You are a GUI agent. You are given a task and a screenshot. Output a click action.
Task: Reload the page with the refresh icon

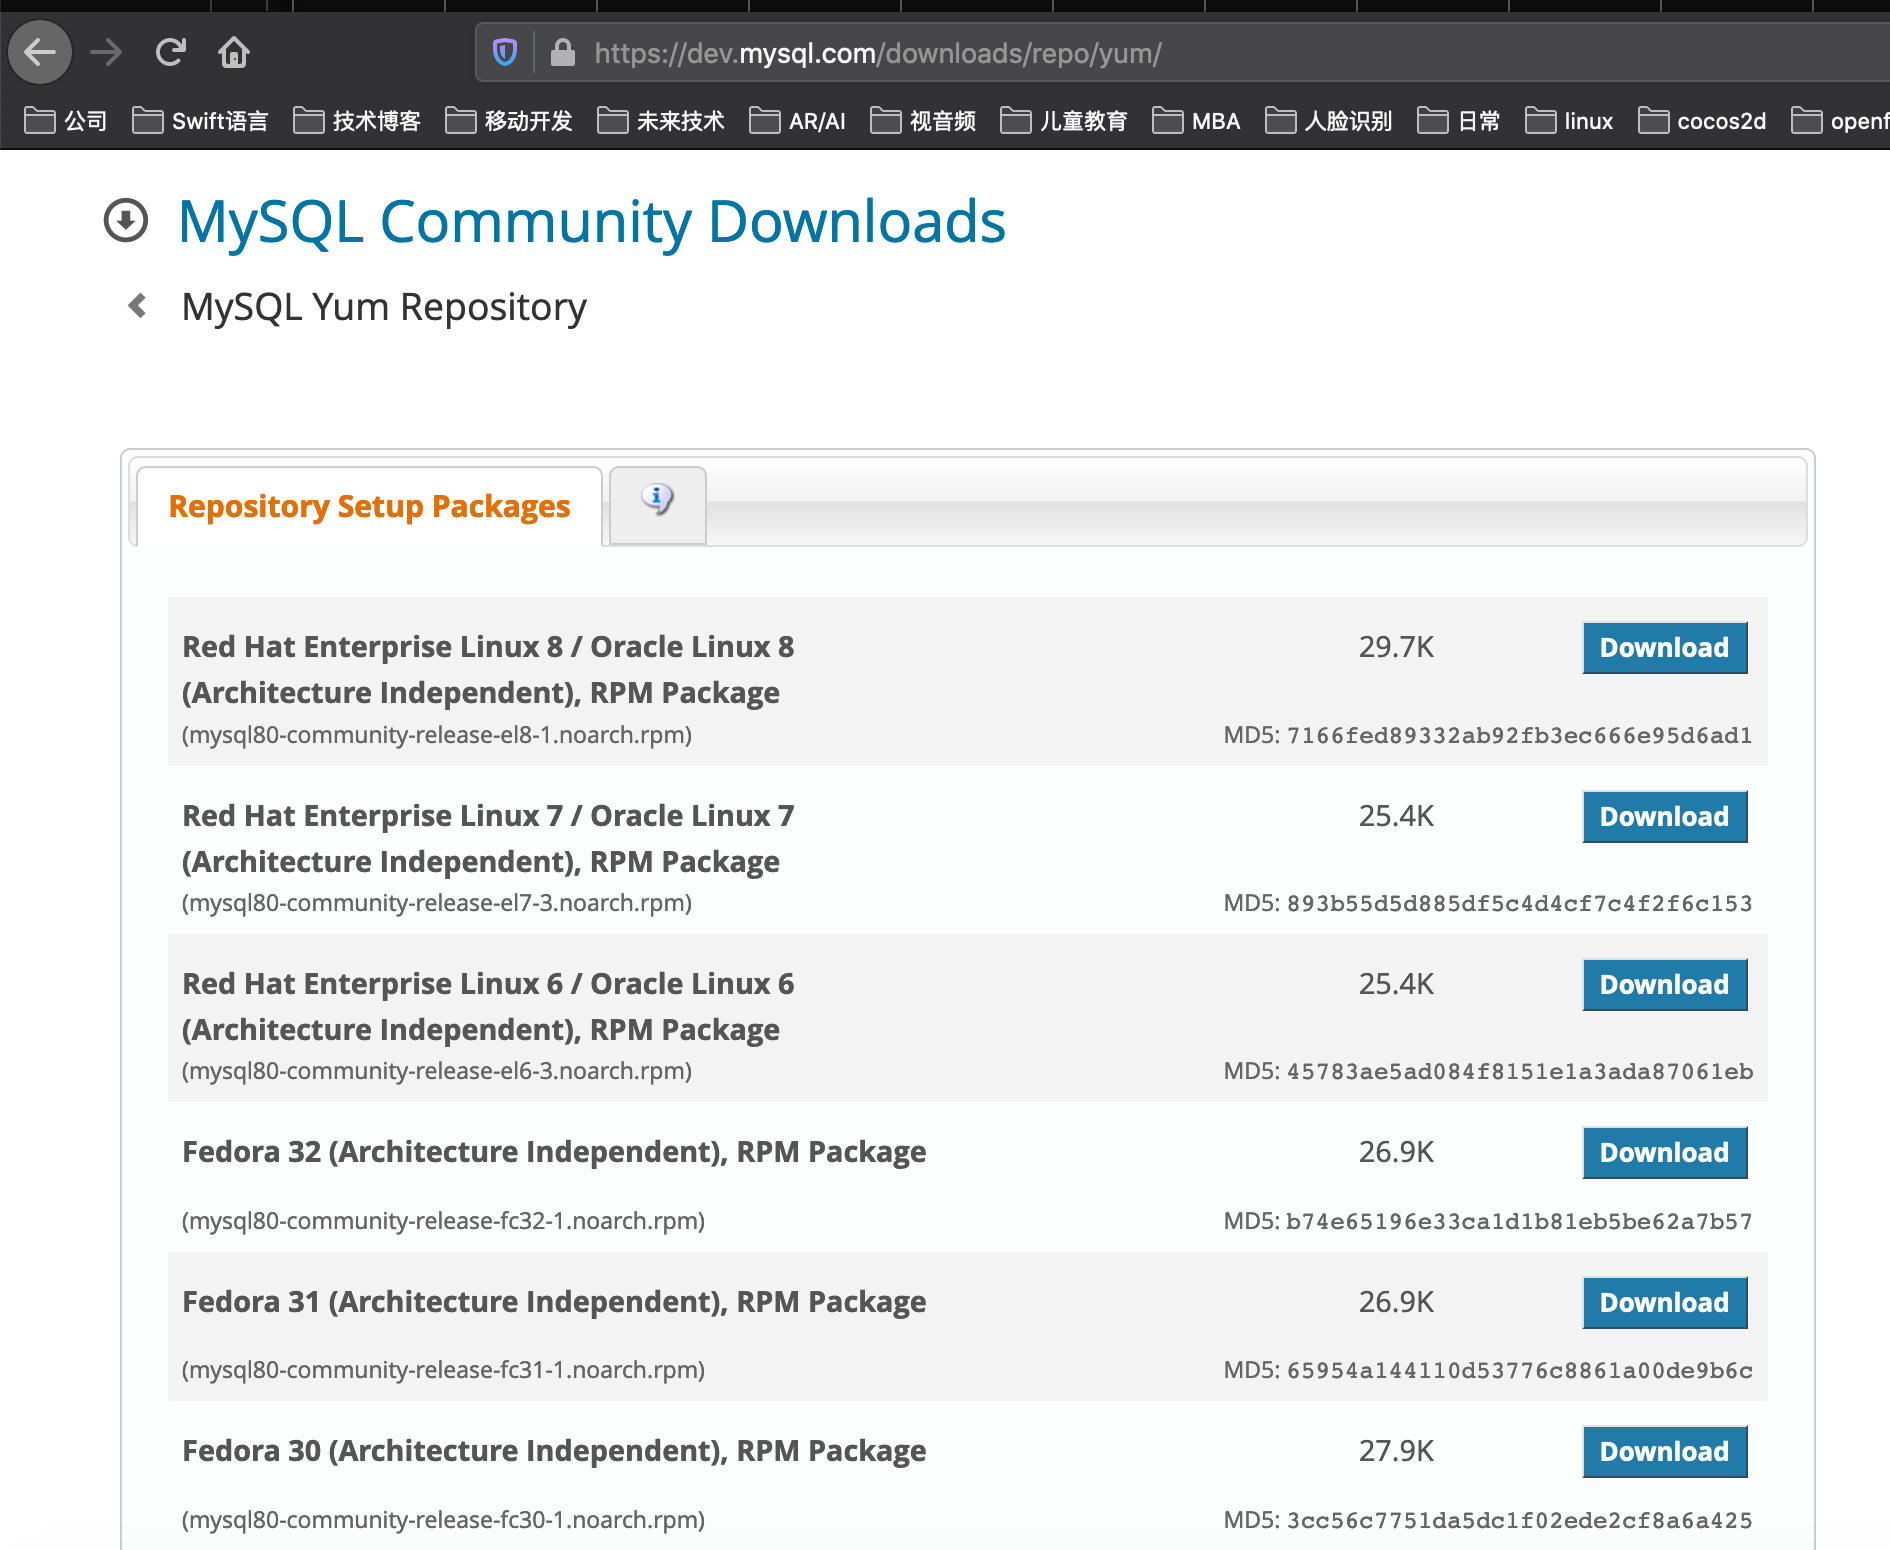[x=171, y=52]
